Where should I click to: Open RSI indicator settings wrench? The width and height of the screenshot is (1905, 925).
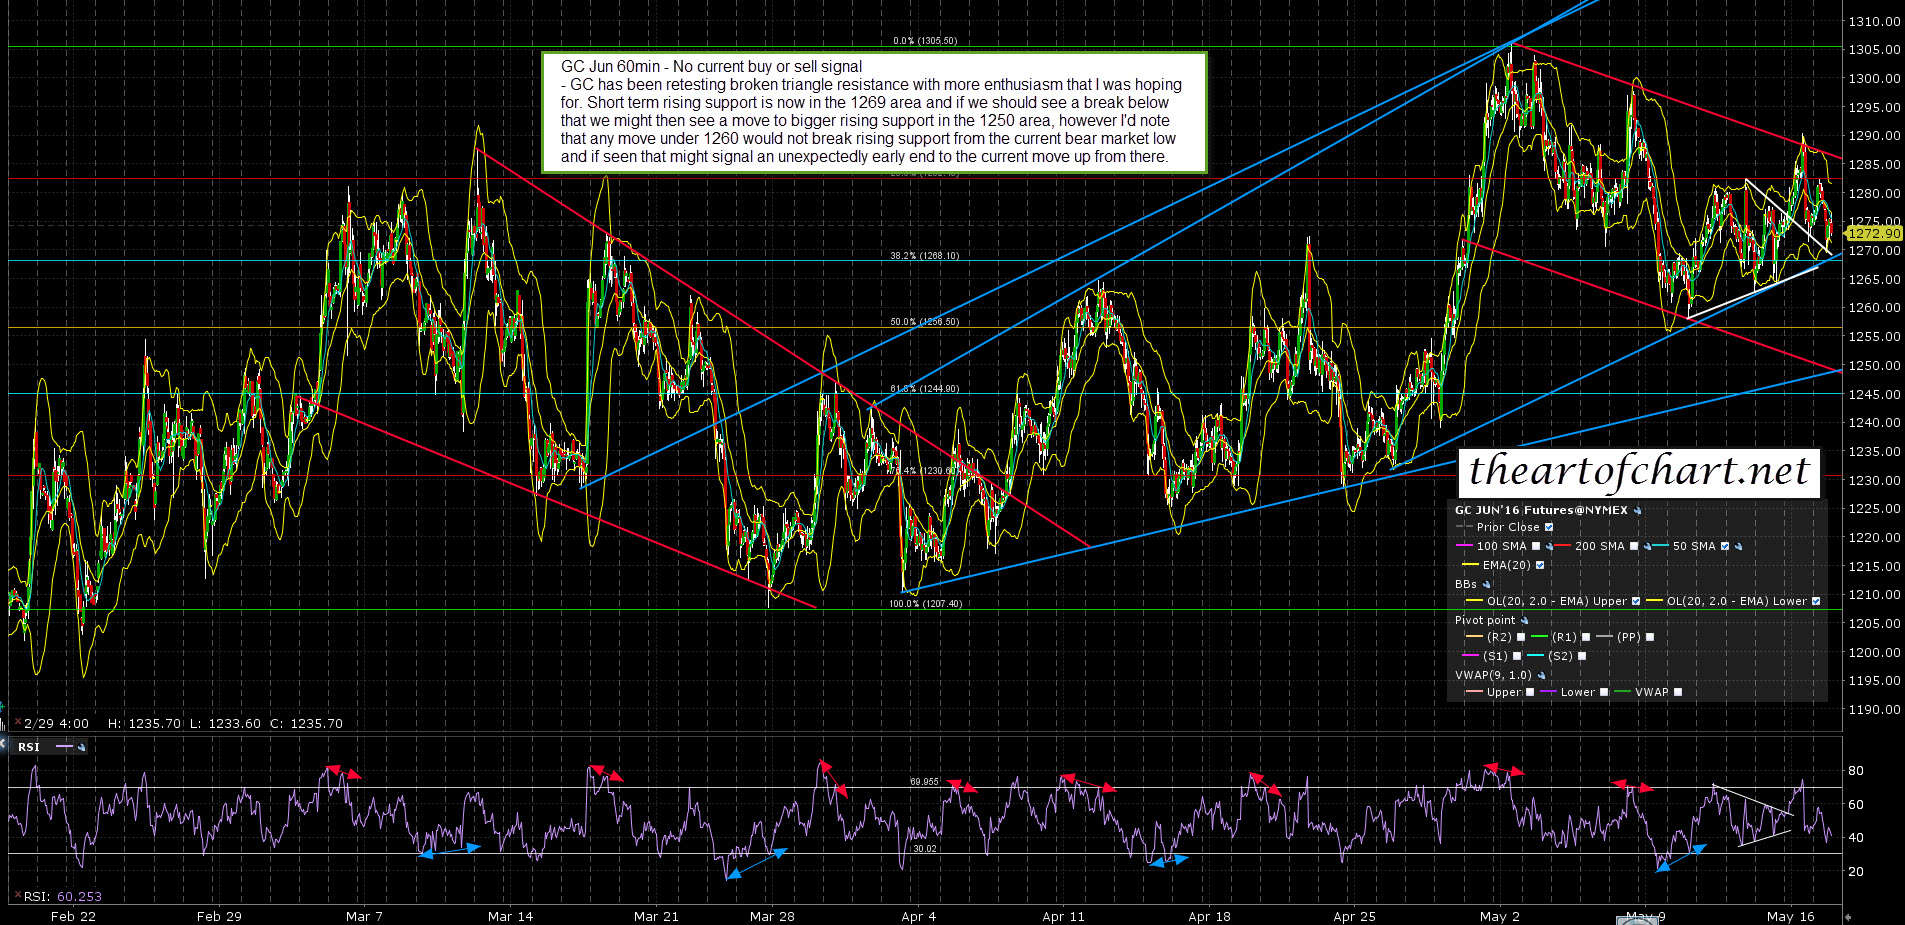(x=81, y=748)
